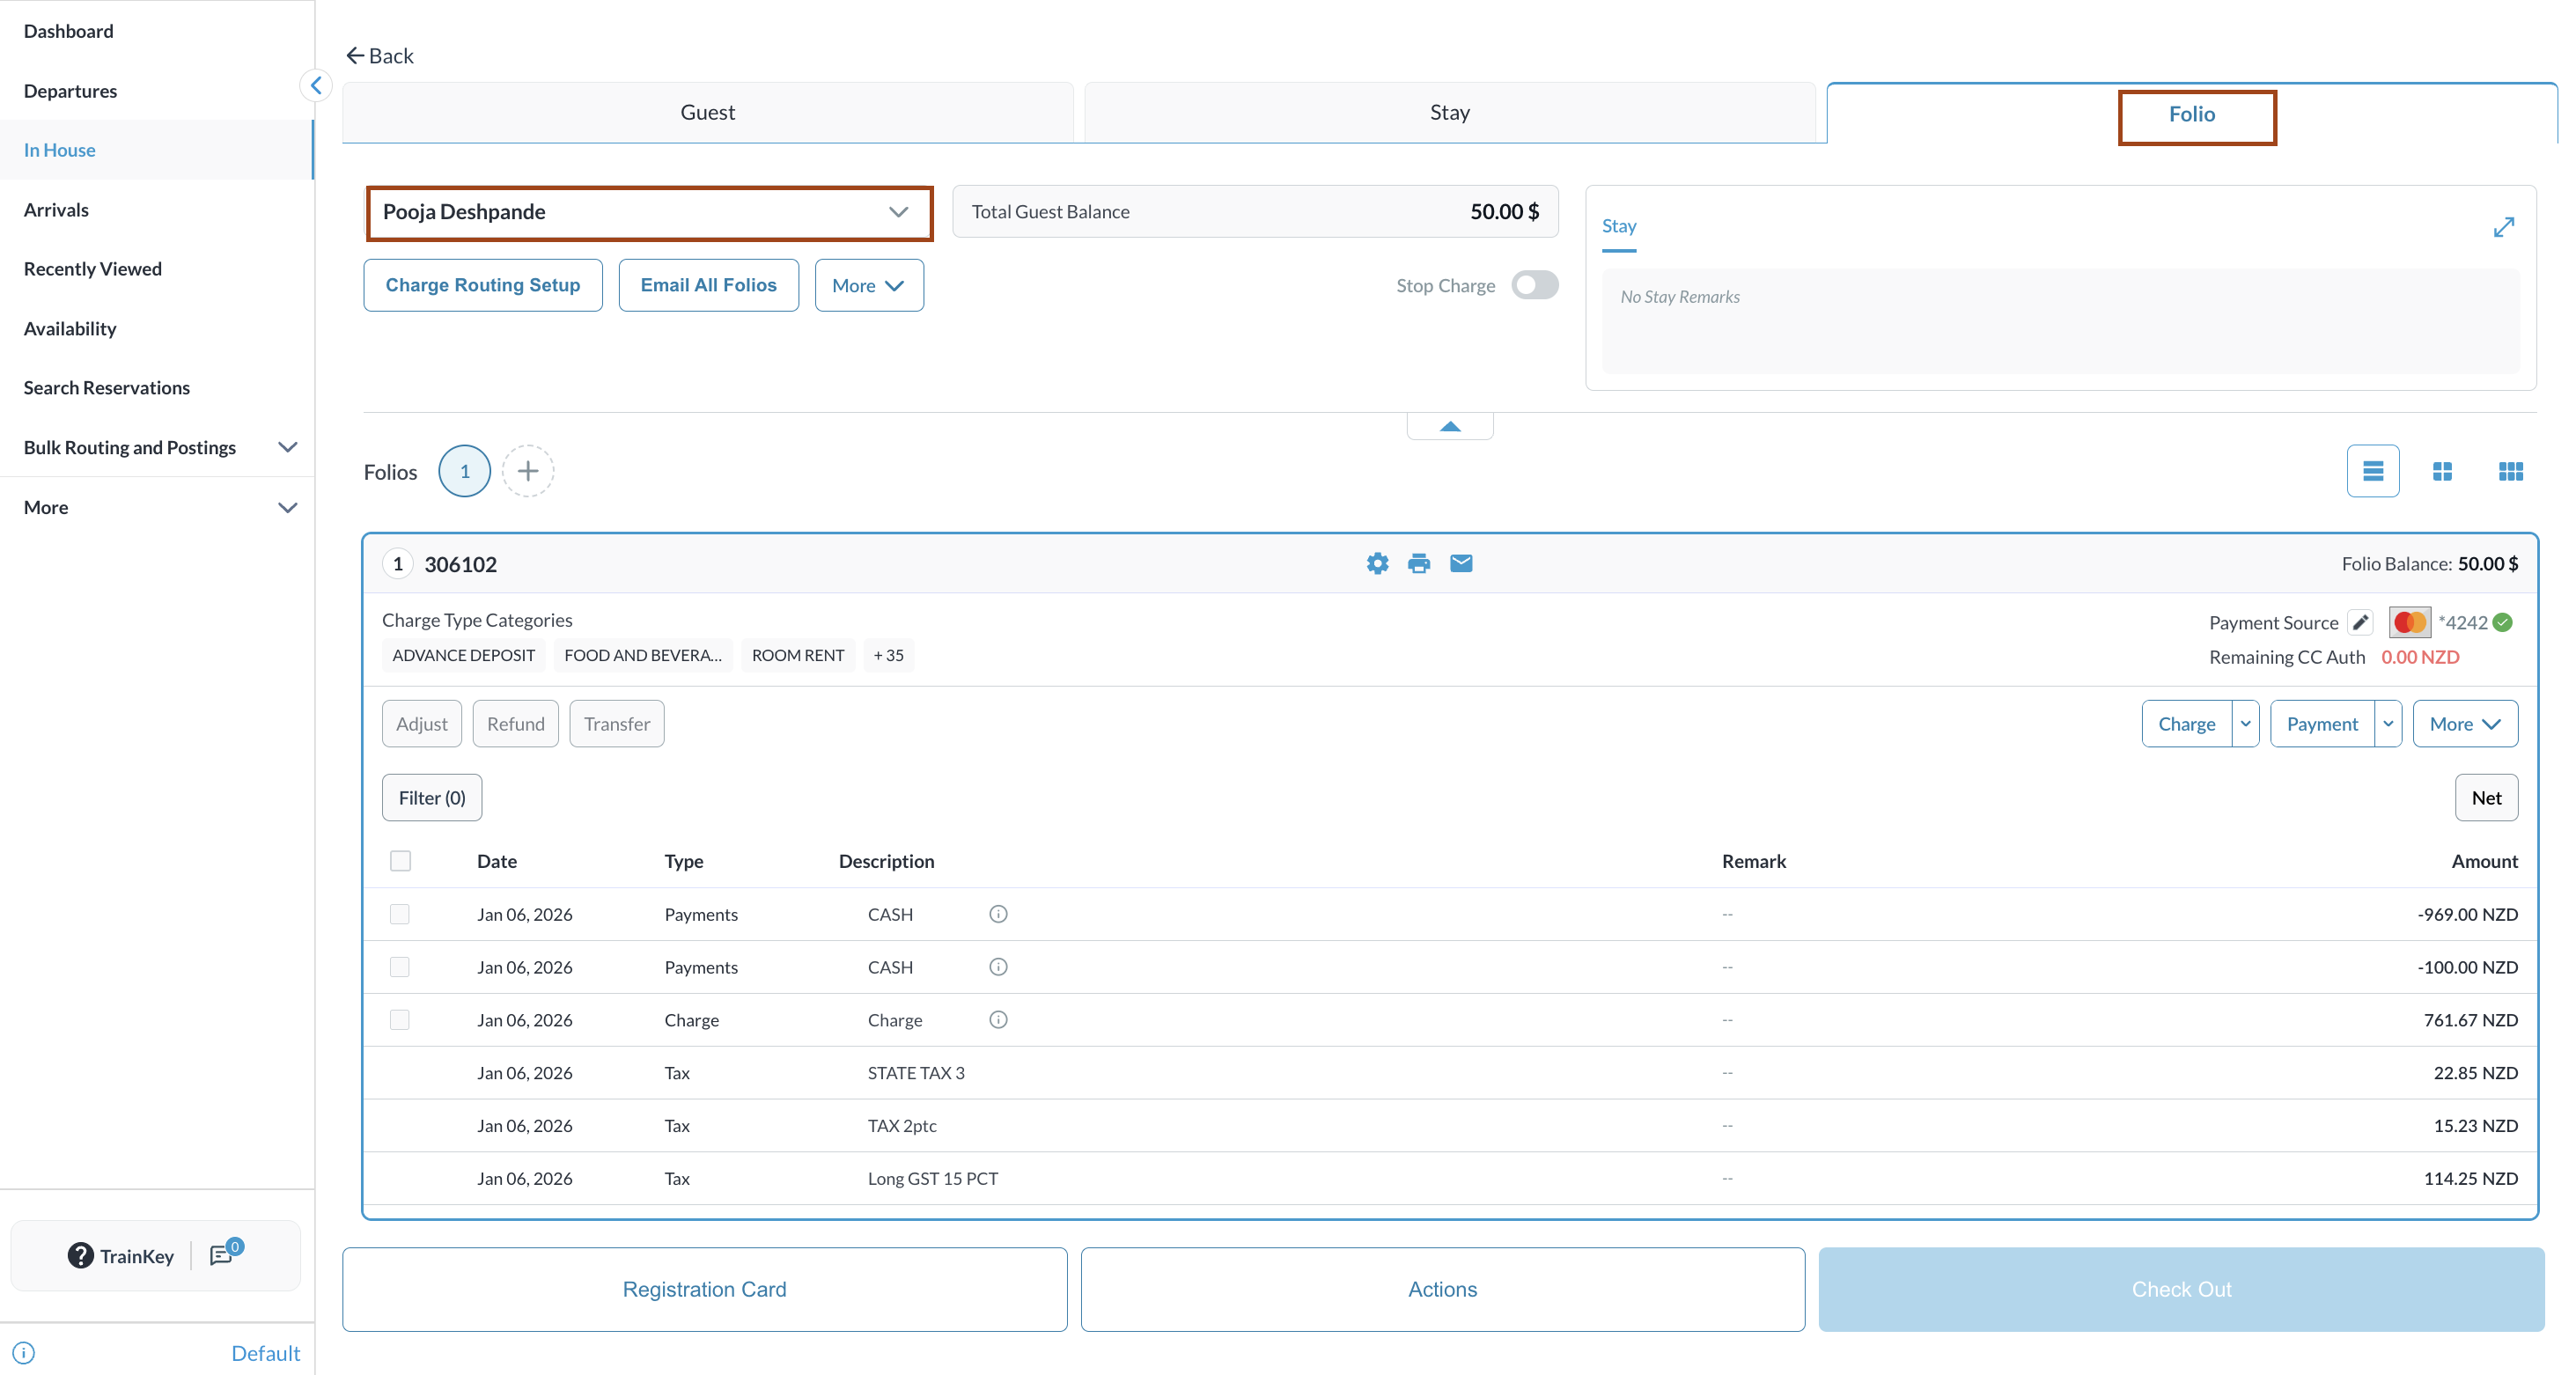2576x1375 pixels.
Task: Tick the select-all header checkbox
Action: (x=400, y=860)
